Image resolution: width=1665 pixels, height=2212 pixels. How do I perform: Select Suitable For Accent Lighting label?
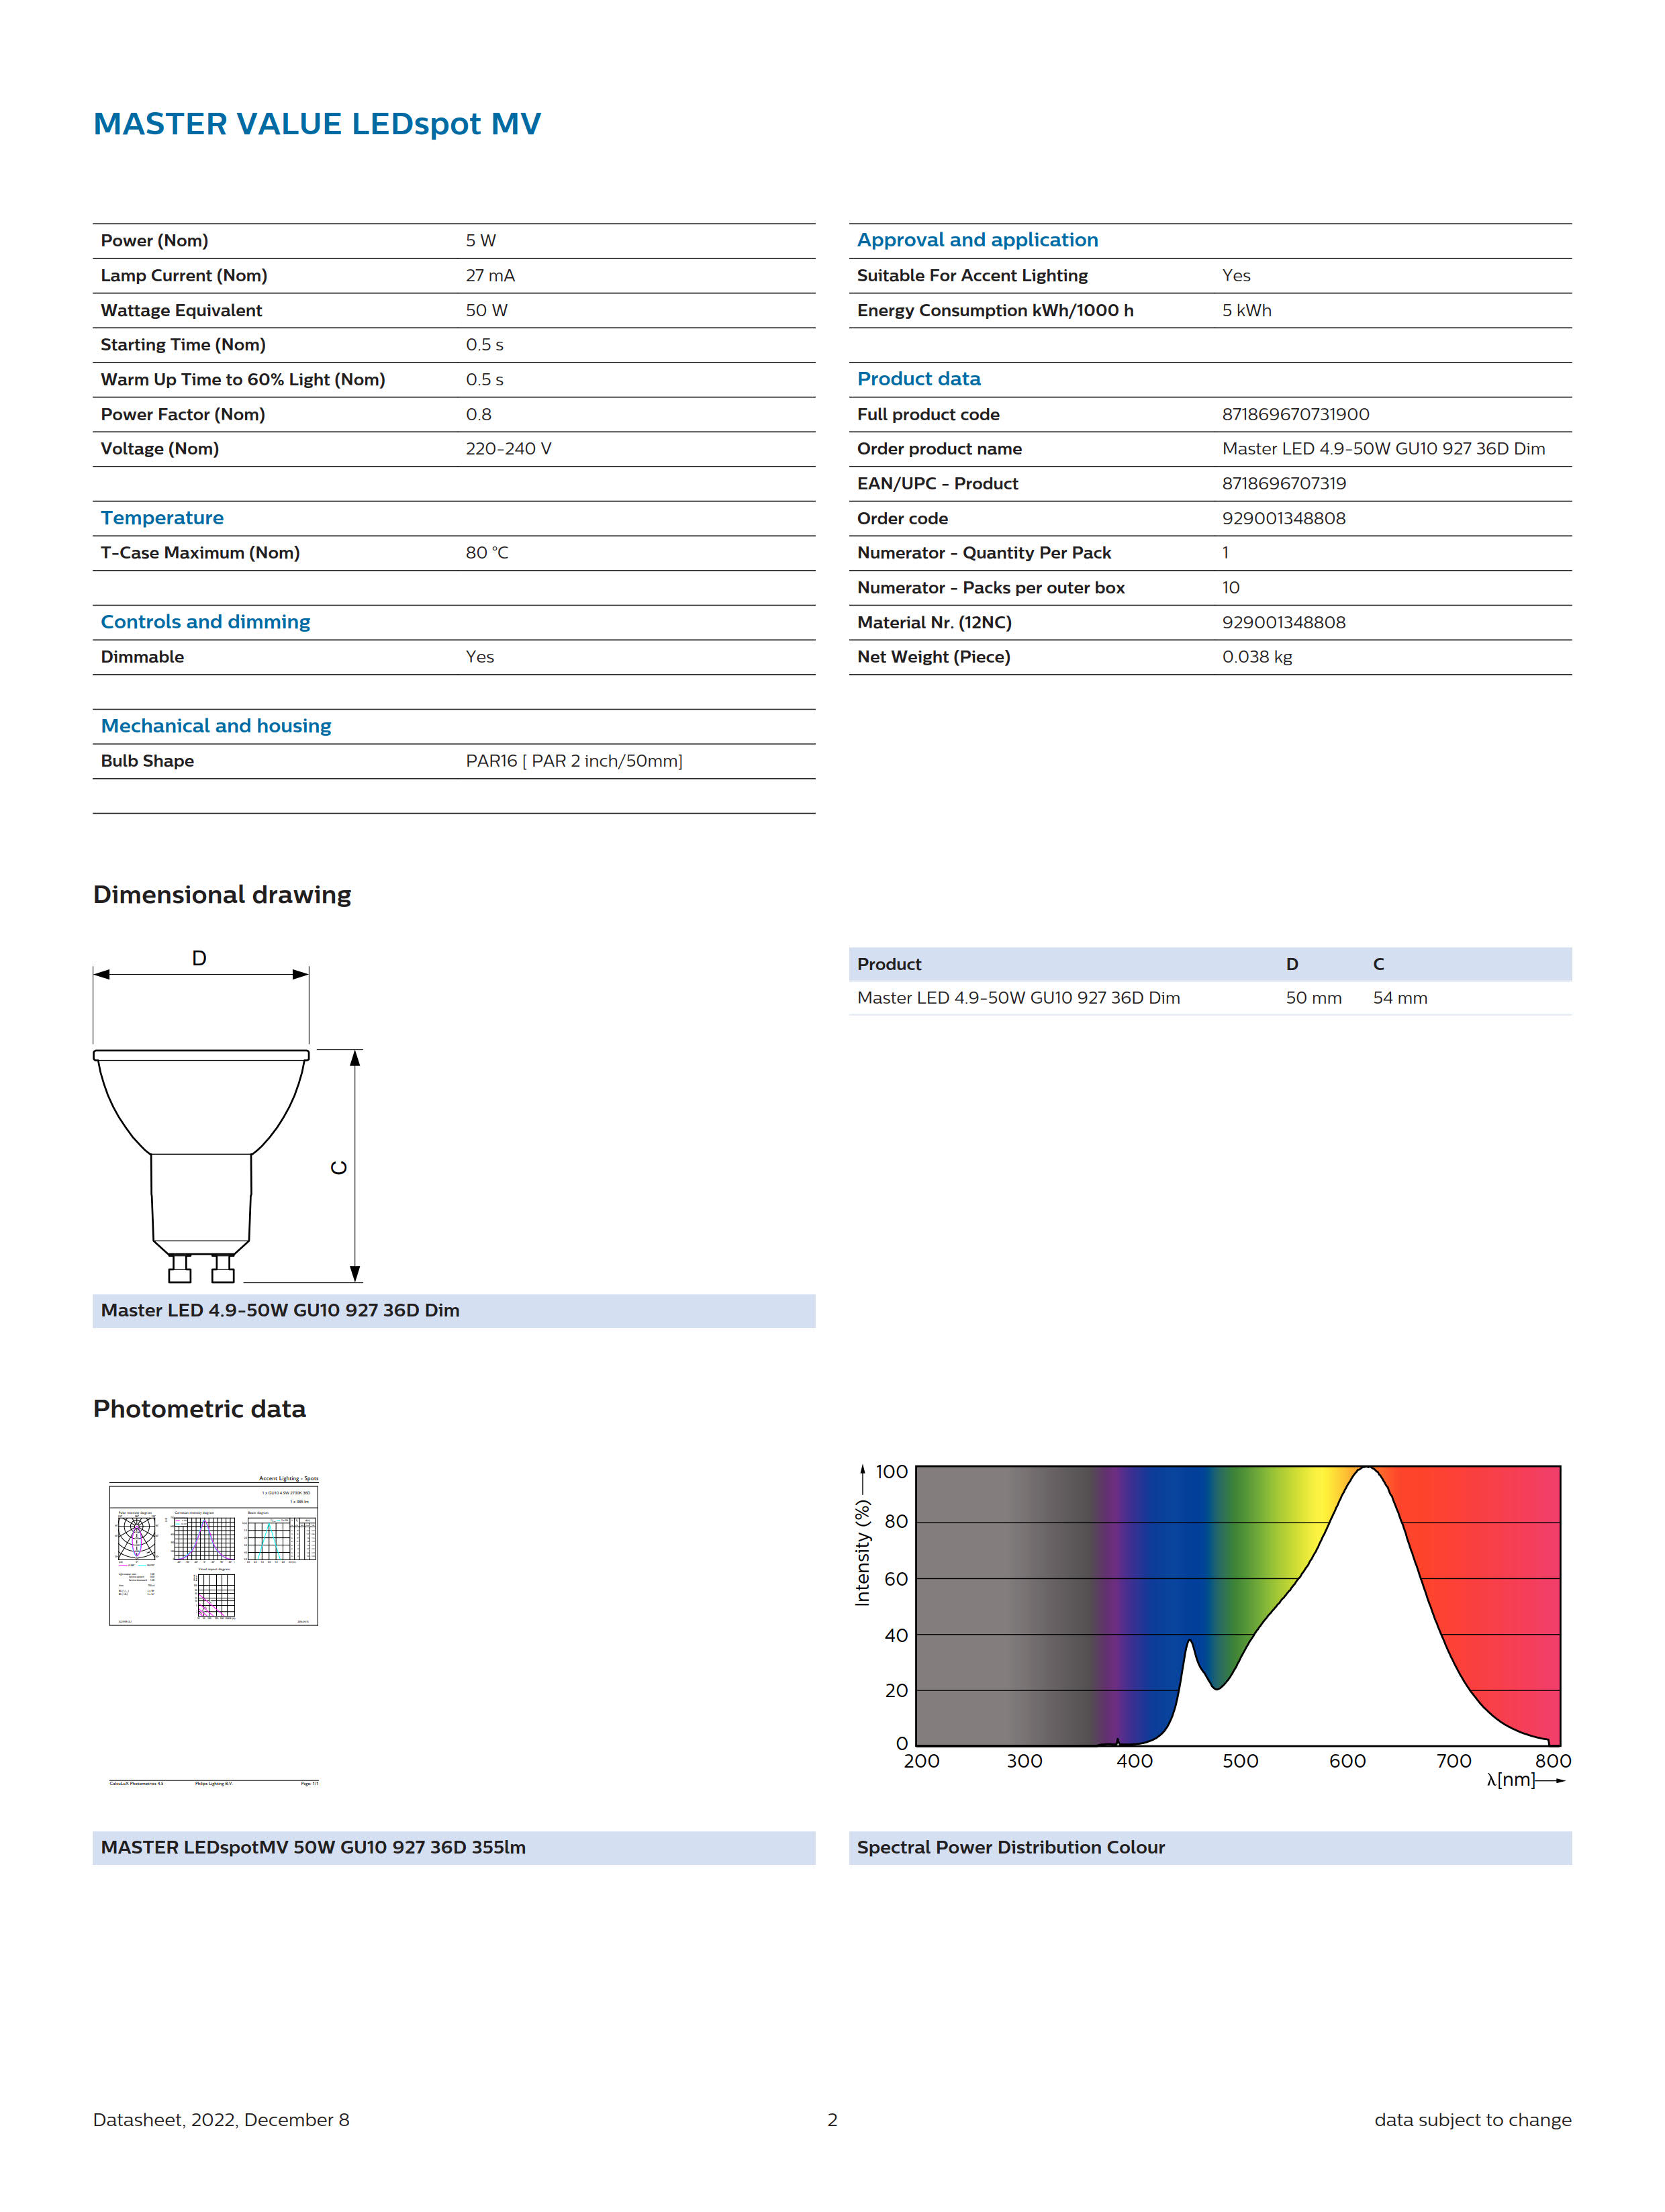coord(972,275)
